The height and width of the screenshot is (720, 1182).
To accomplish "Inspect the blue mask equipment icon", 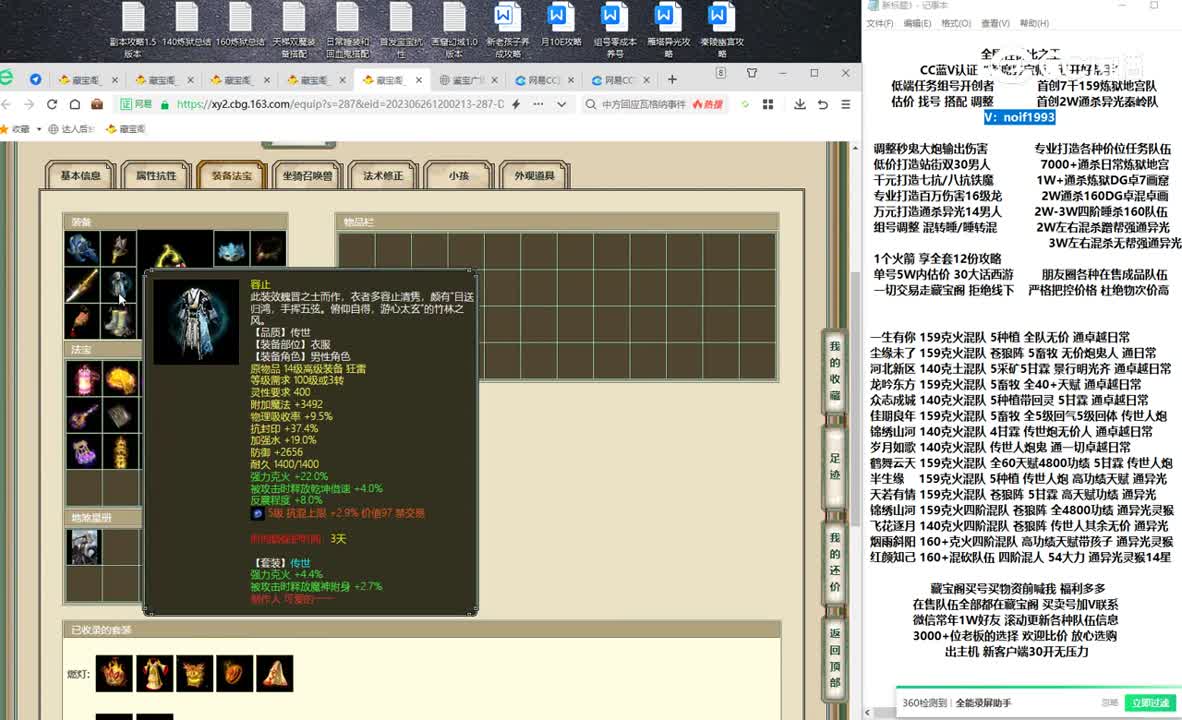I will tap(231, 250).
